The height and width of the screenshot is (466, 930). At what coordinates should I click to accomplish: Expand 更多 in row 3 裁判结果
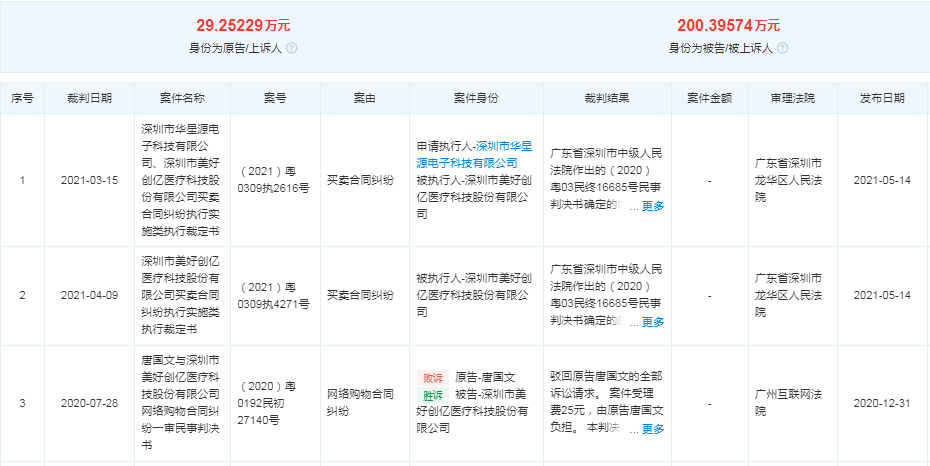click(653, 429)
